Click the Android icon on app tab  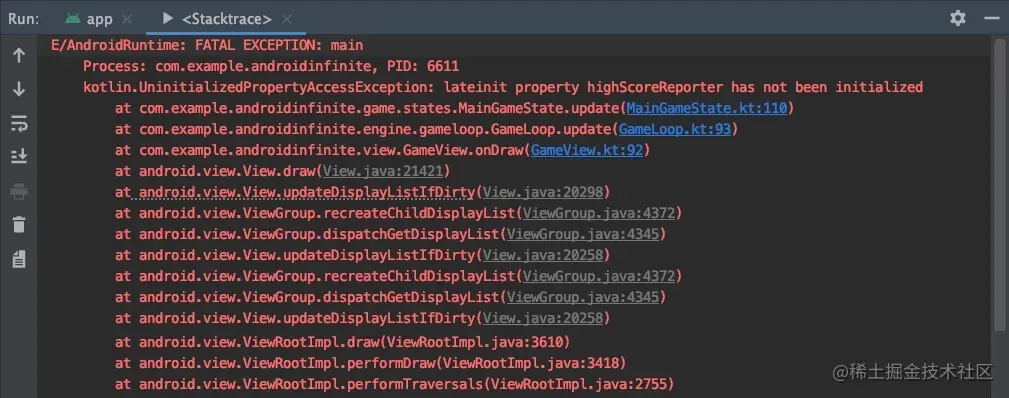coord(73,18)
